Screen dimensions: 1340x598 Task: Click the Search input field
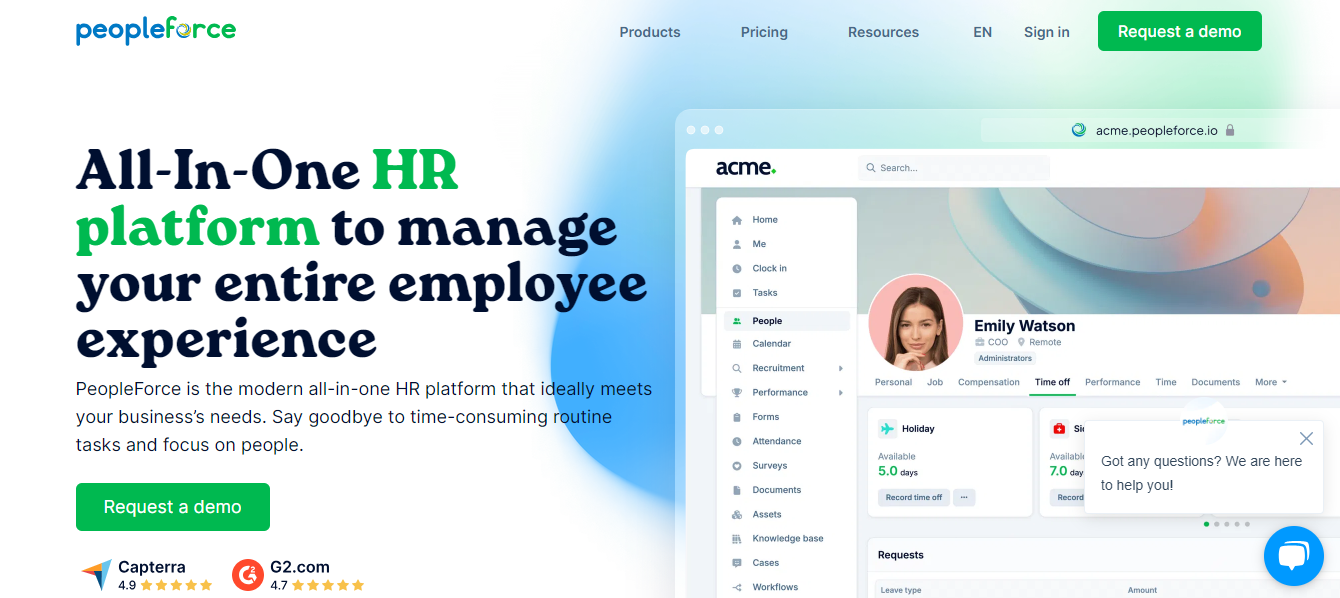point(954,168)
